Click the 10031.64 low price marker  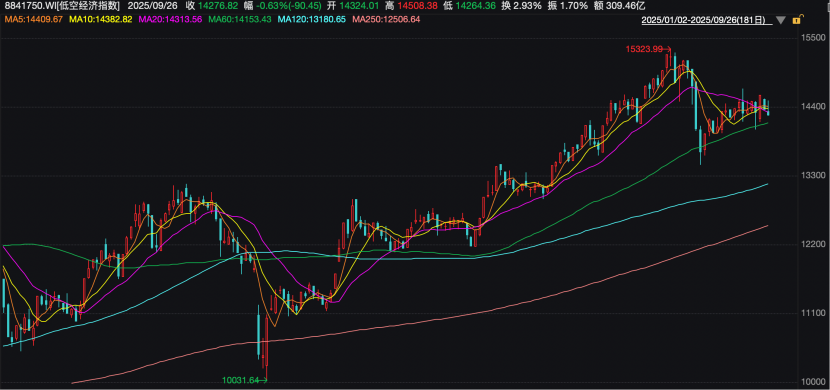pyautogui.click(x=242, y=379)
